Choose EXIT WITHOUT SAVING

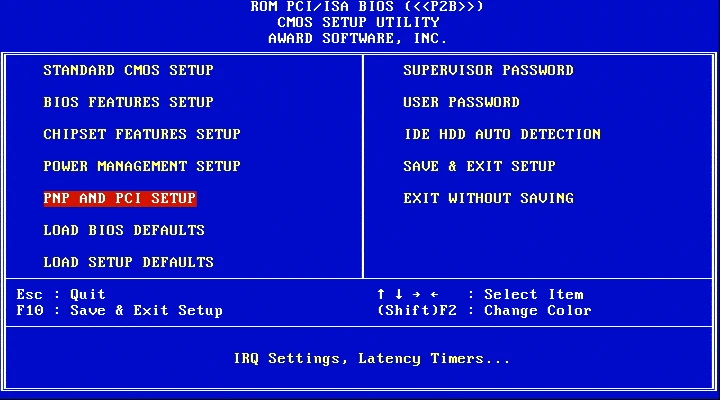tap(489, 198)
